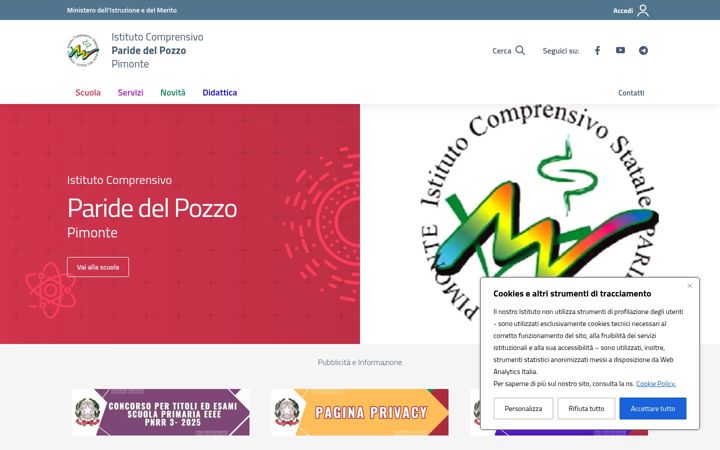Click the Accedi login link
720x450 pixels.
(623, 11)
